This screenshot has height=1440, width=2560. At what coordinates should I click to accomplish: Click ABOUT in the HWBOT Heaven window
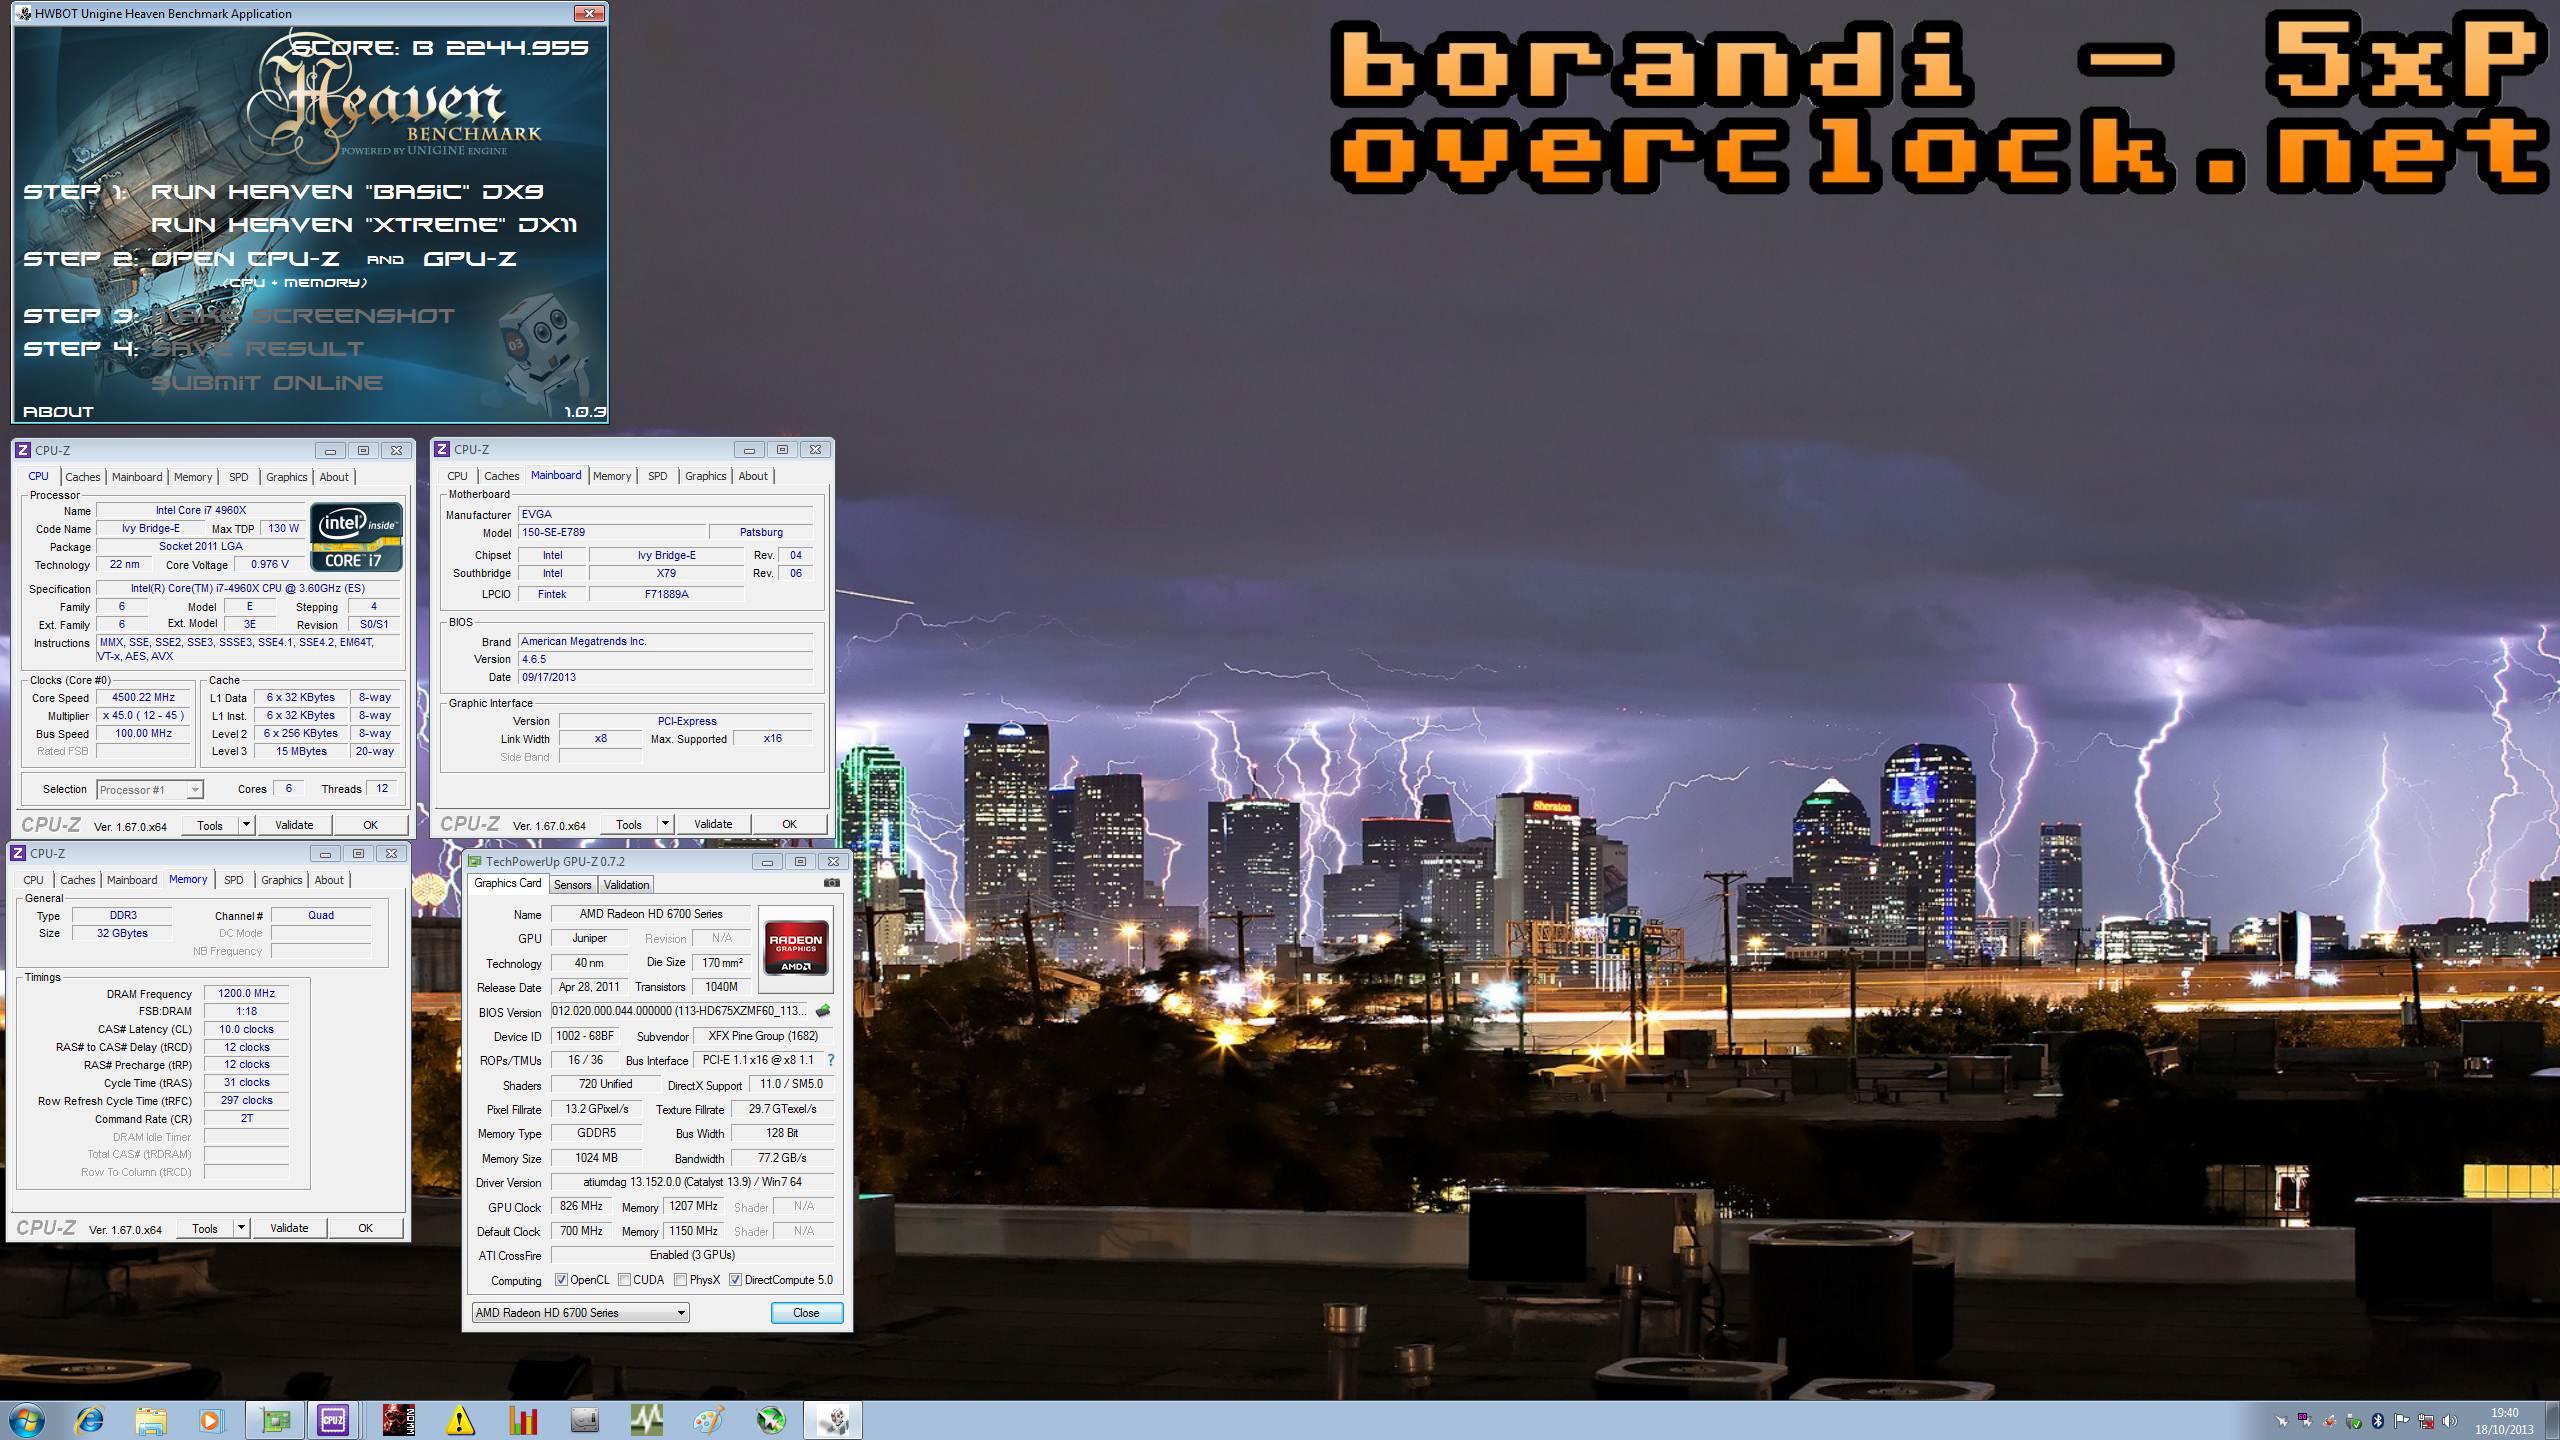tap(58, 411)
